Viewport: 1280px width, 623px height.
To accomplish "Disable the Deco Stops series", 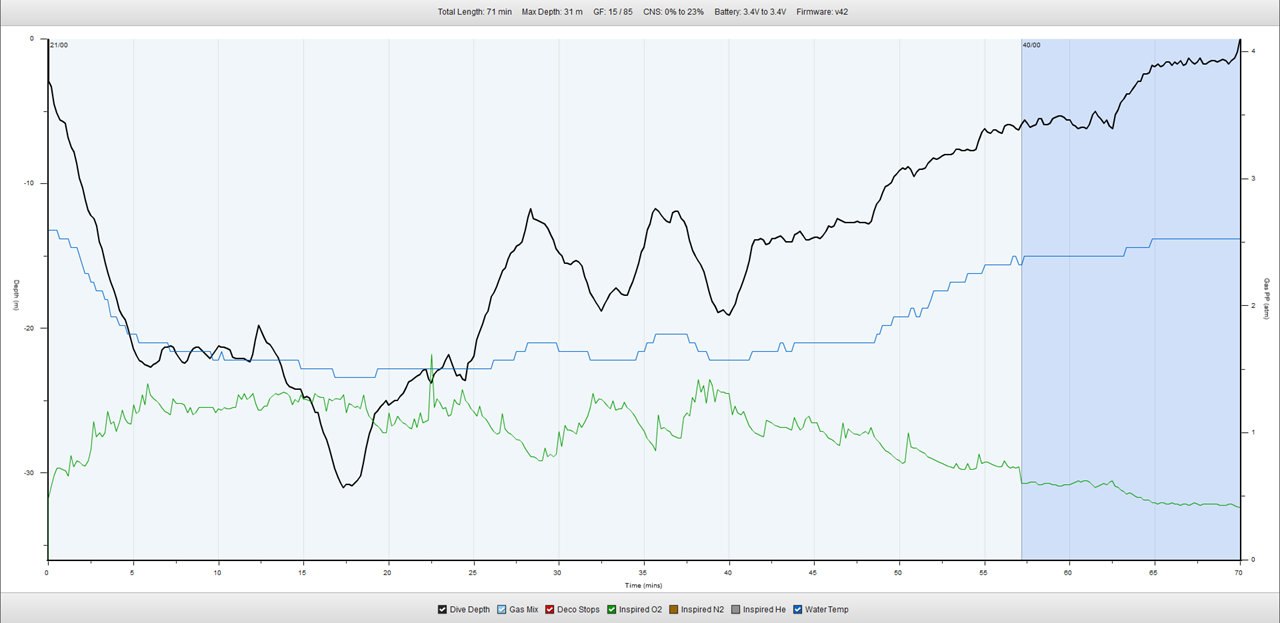I will point(550,609).
